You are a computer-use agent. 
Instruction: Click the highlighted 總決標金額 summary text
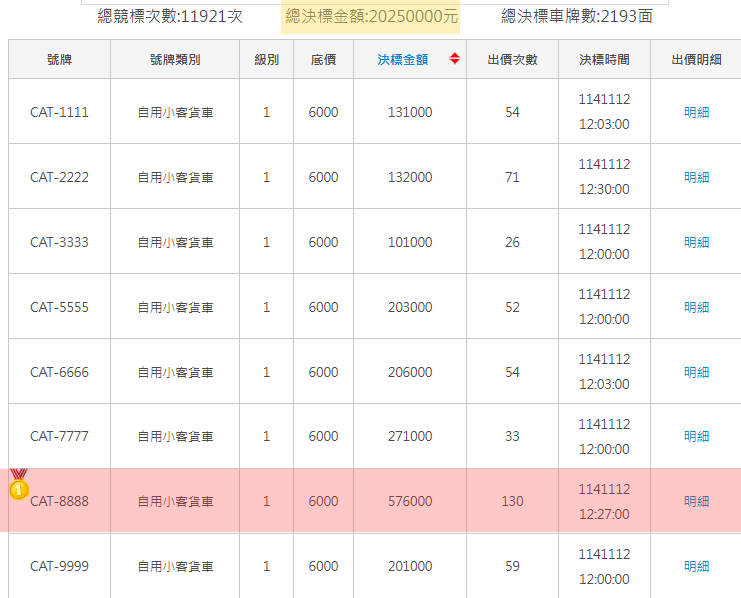pyautogui.click(x=371, y=16)
